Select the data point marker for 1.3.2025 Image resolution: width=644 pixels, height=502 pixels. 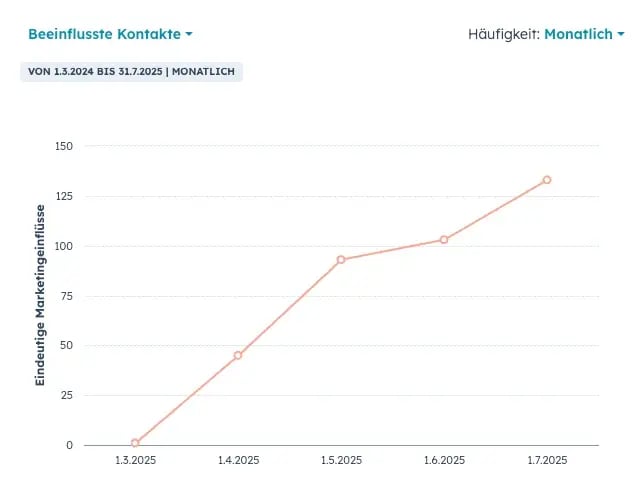point(135,443)
